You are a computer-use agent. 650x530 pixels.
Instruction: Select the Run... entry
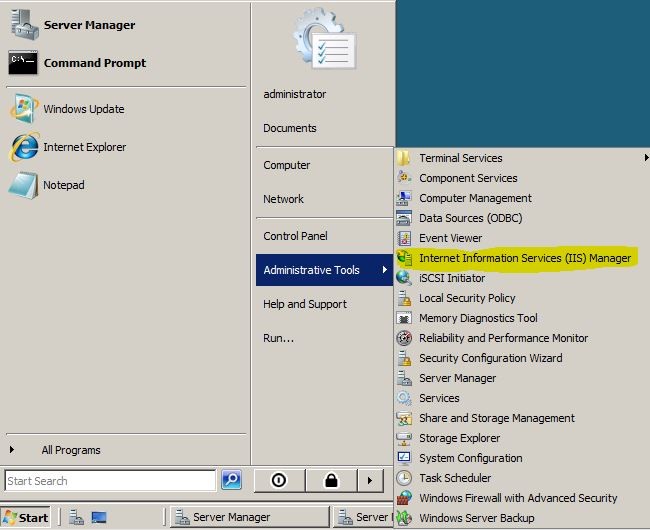[278, 338]
